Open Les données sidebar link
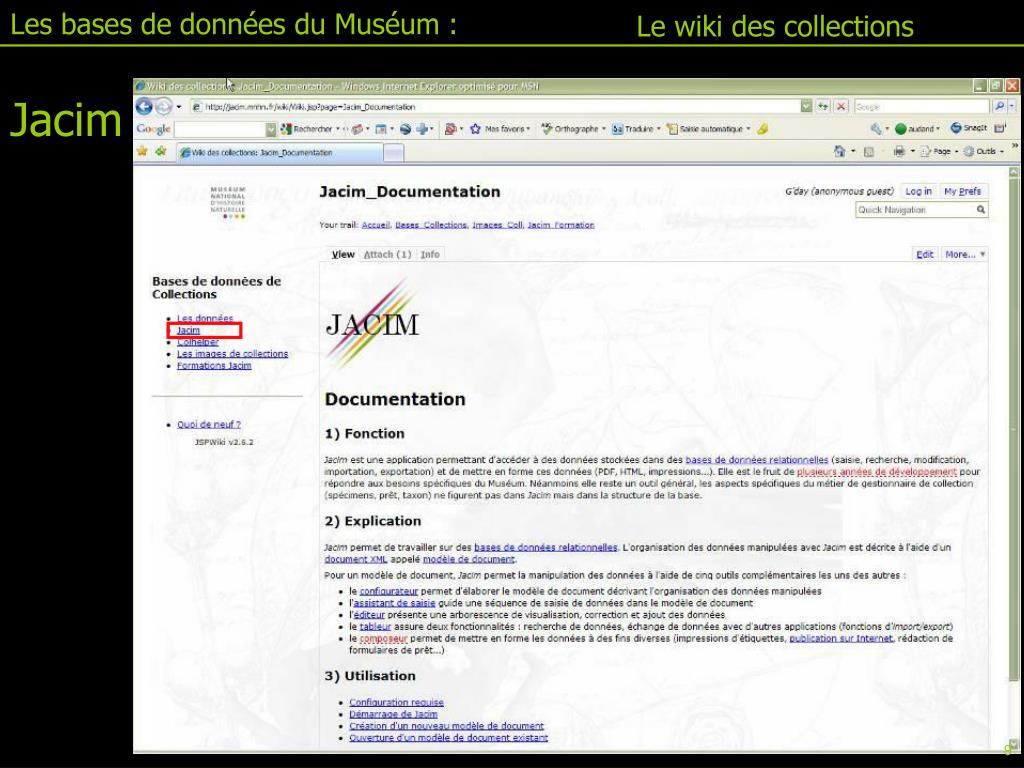This screenshot has width=1024, height=768. tap(205, 318)
